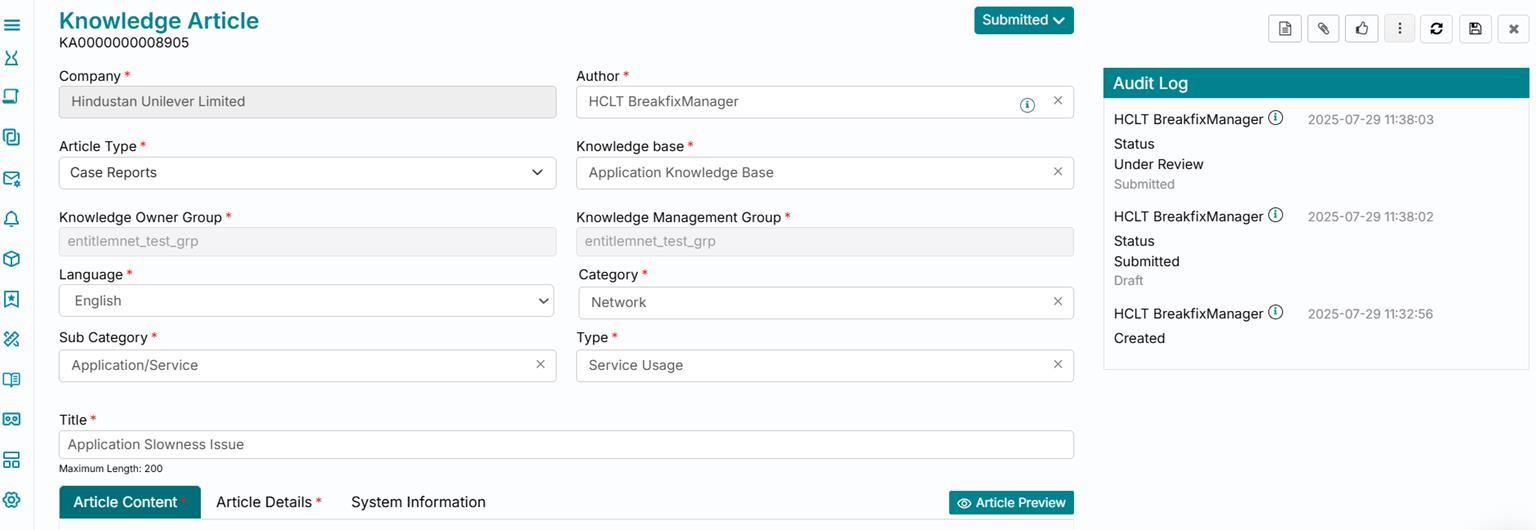Open the settings gear in the sidebar

[x=12, y=500]
